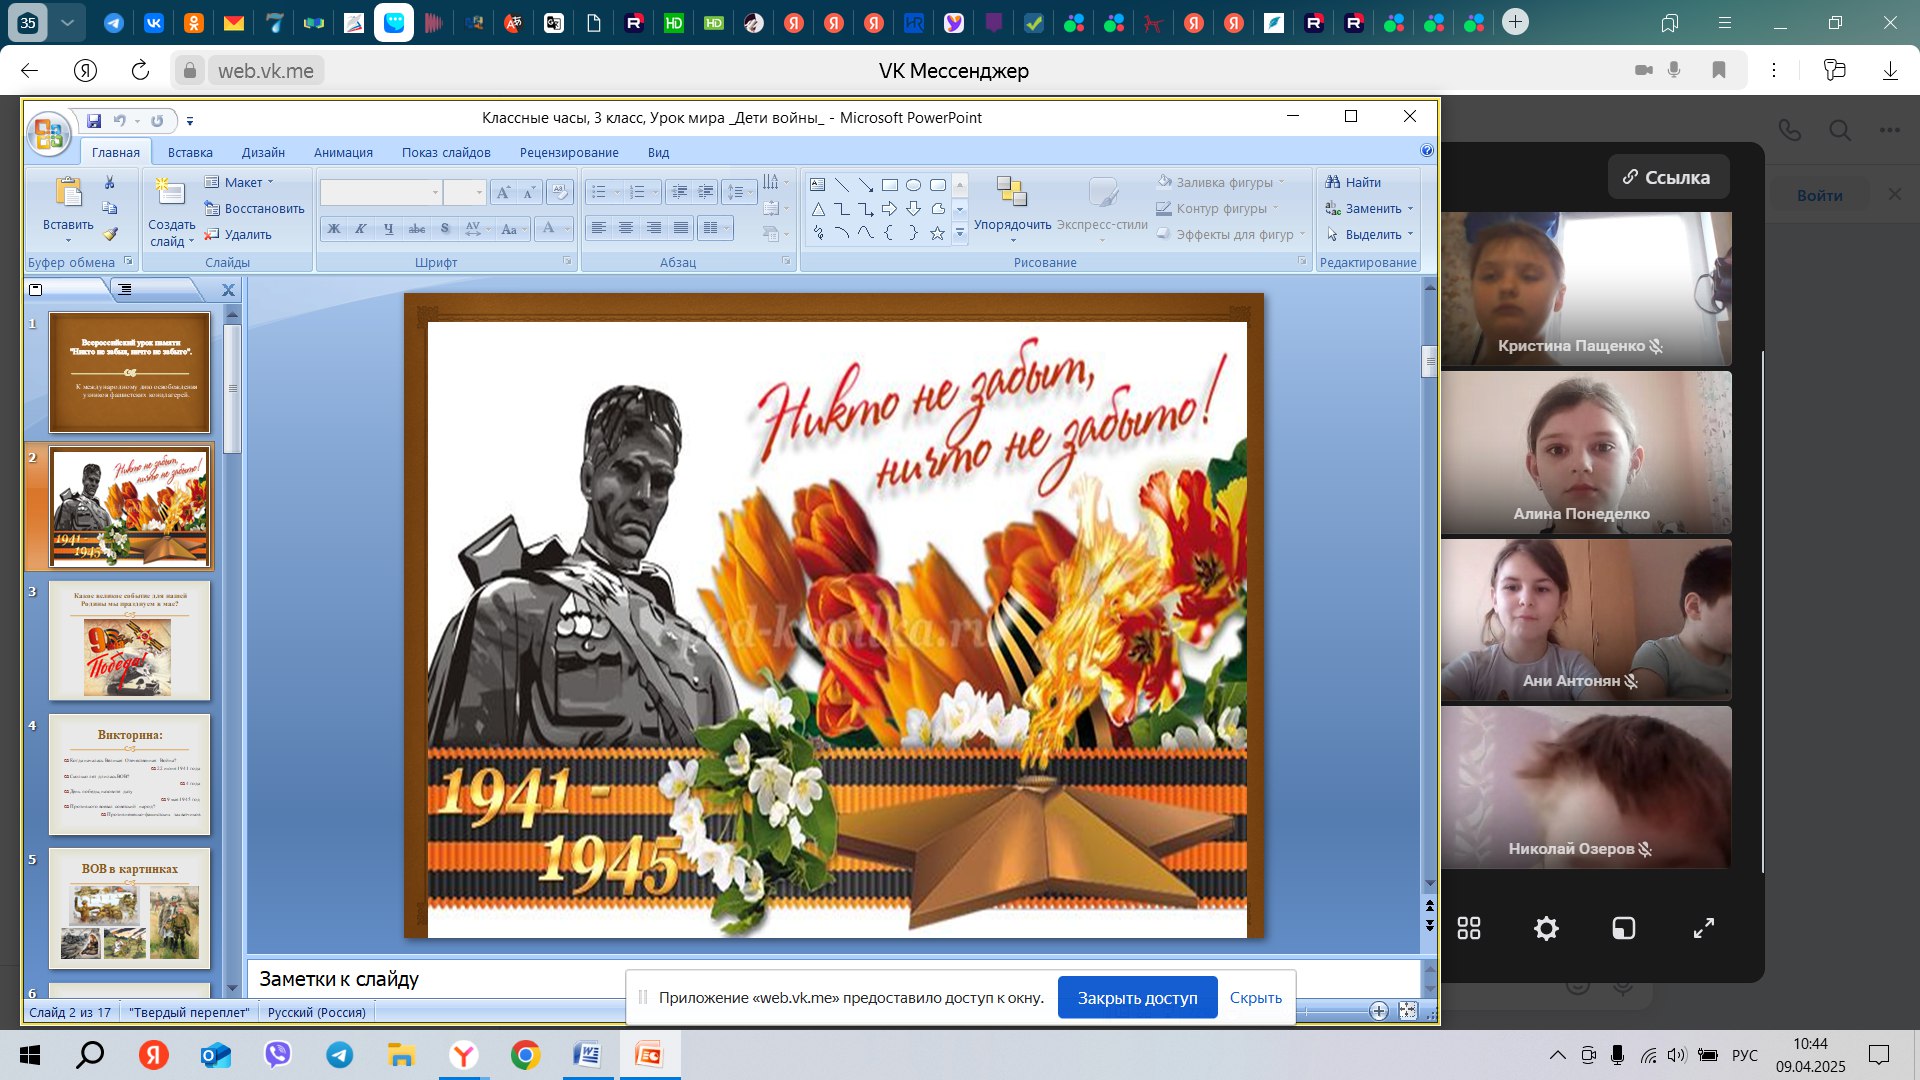Select the rectangle shape in the Рисование gallery
The image size is (1920, 1080).
point(889,185)
